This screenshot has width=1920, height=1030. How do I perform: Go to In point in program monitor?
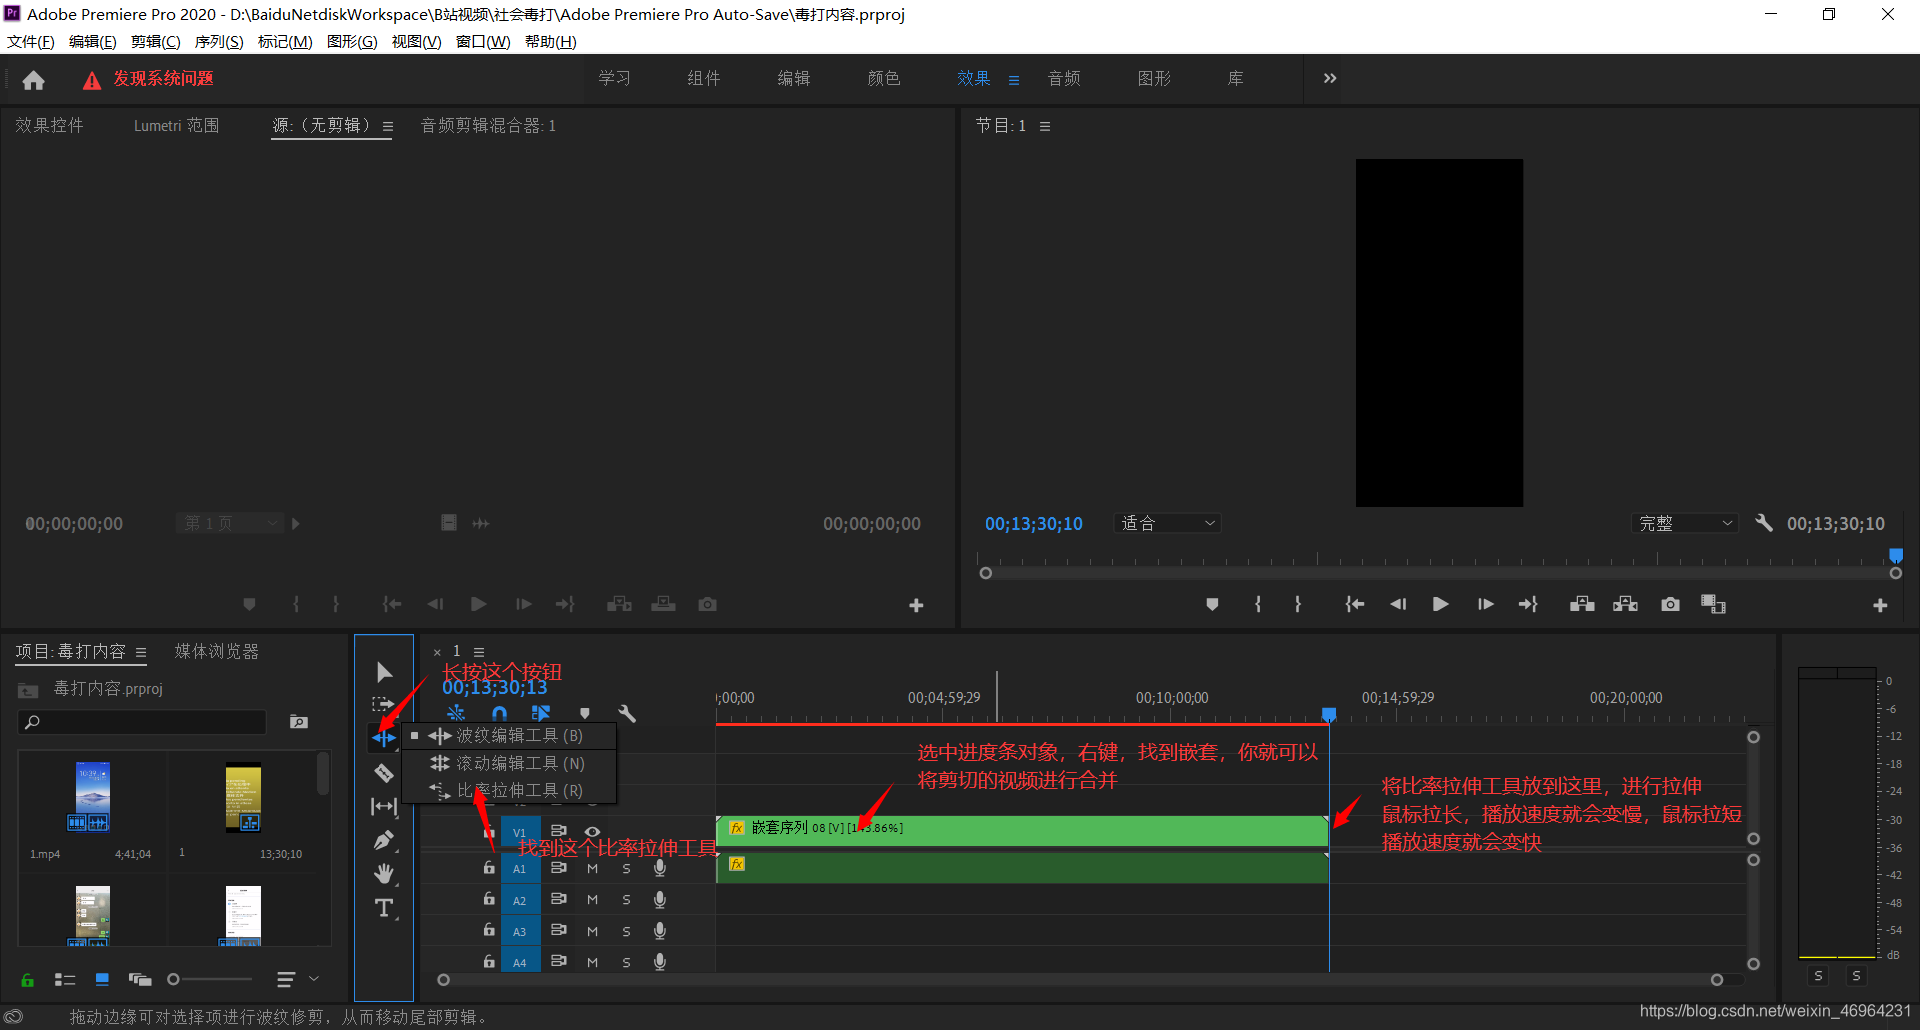1354,604
